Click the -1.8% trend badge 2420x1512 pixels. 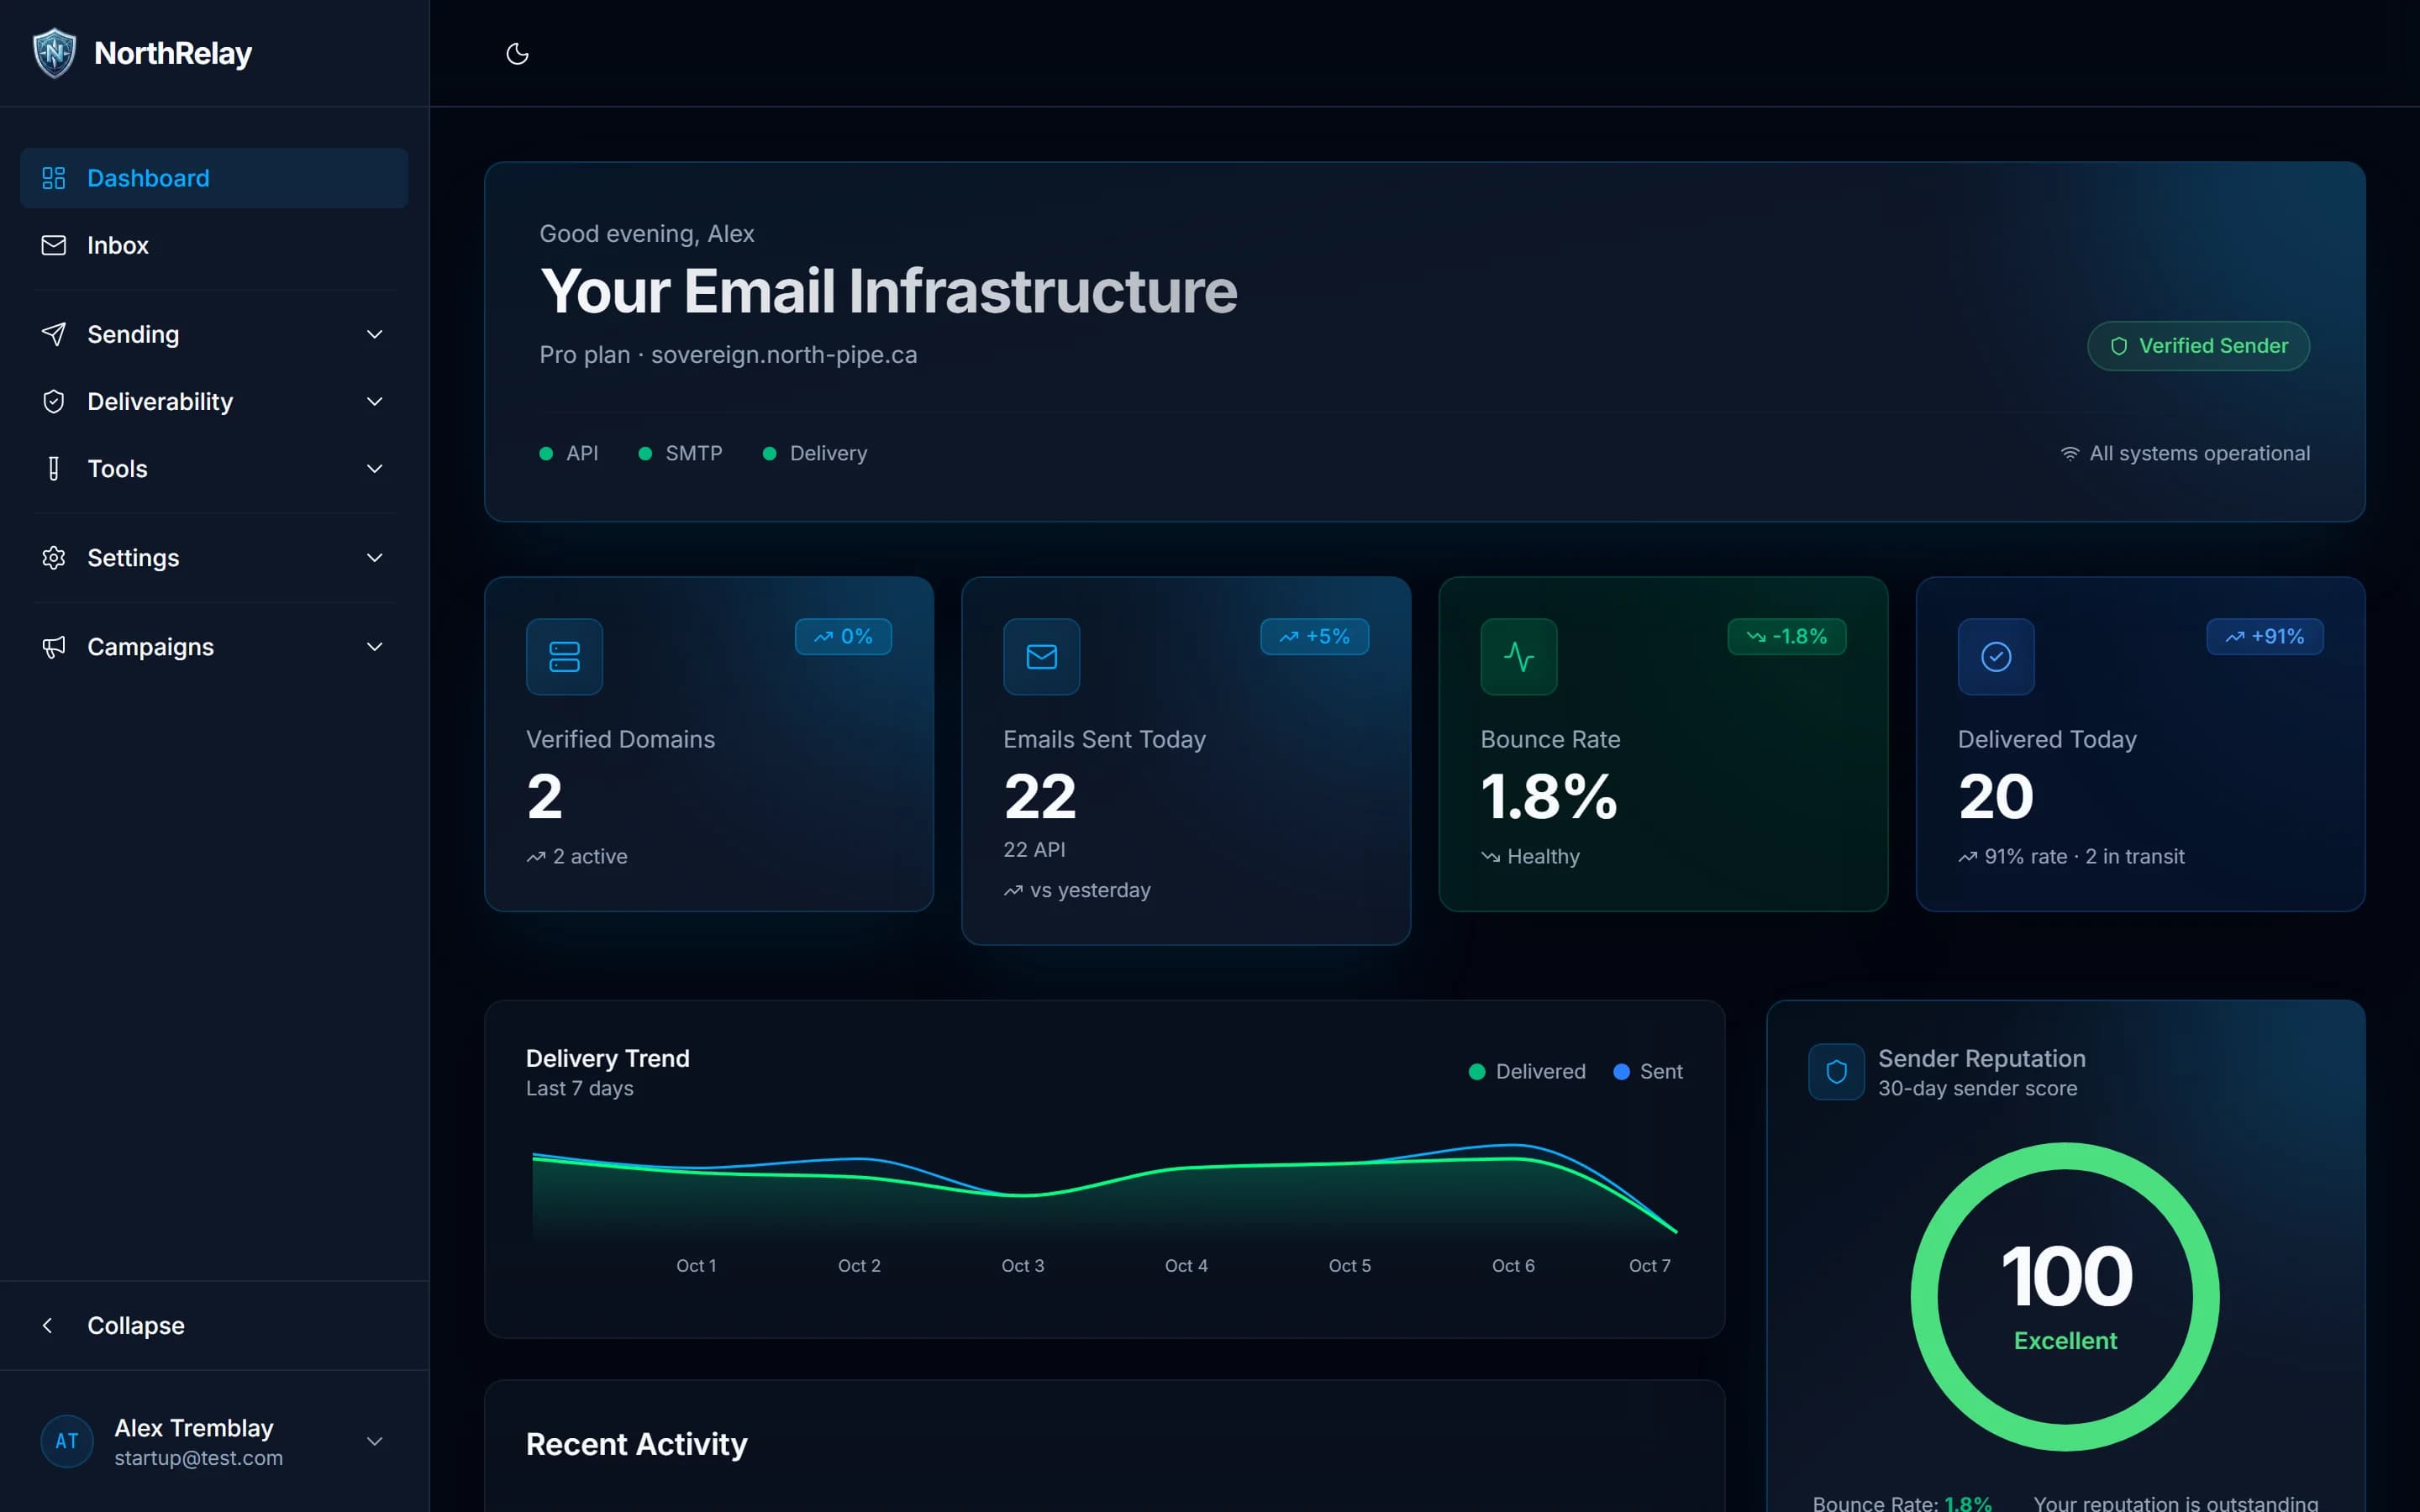click(1786, 636)
